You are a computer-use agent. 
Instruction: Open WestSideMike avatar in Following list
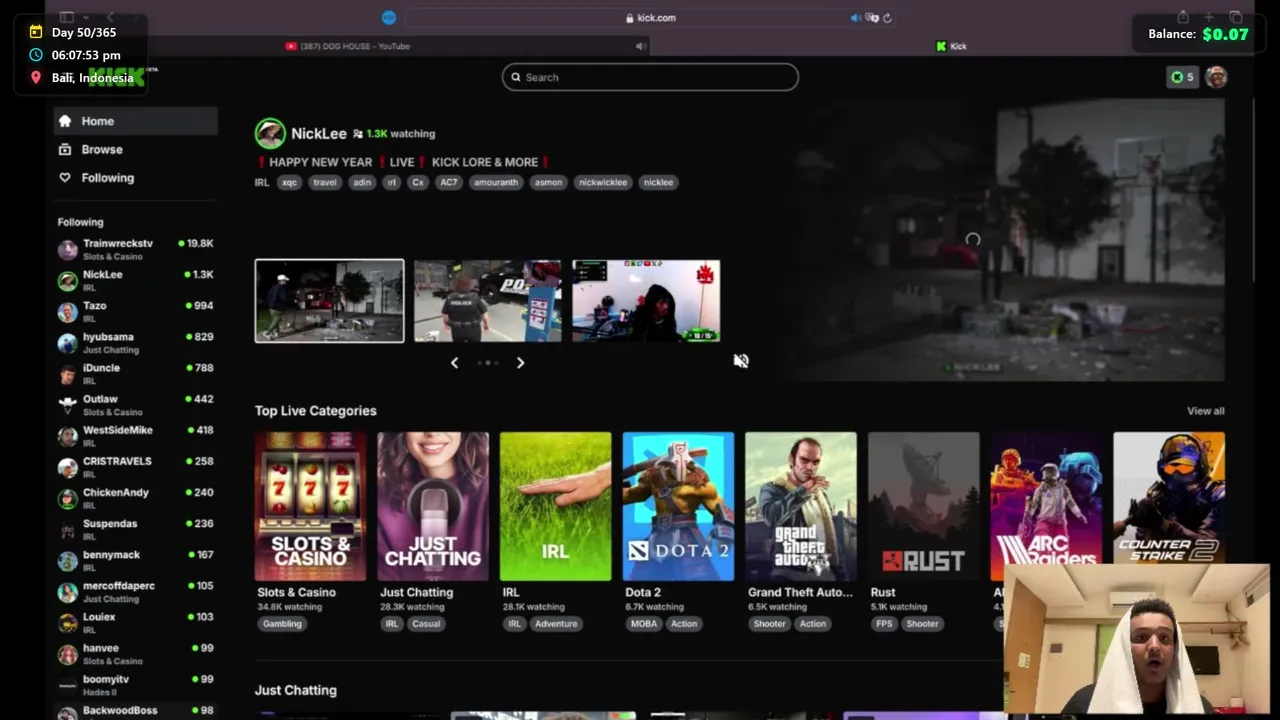(x=67, y=436)
